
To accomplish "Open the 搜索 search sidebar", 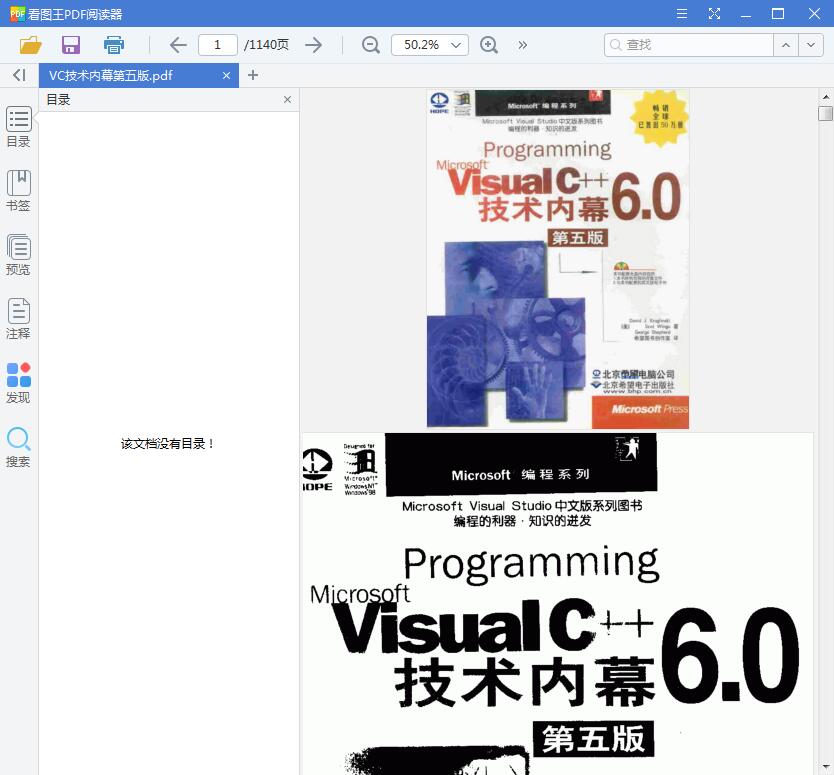I will 19,447.
